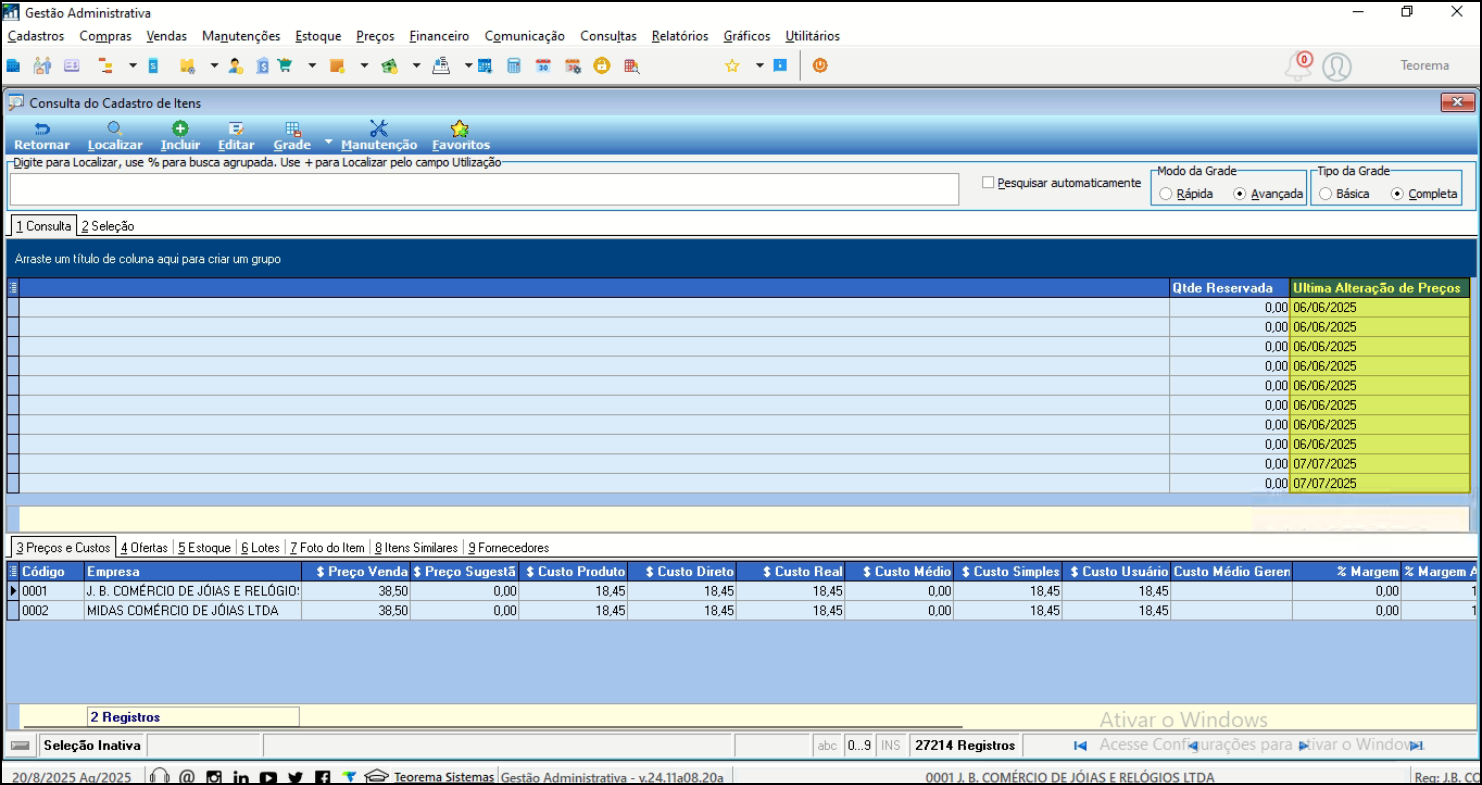This screenshot has height=785, width=1482.
Task: Click the orange power icon in toolbar
Action: click(820, 66)
